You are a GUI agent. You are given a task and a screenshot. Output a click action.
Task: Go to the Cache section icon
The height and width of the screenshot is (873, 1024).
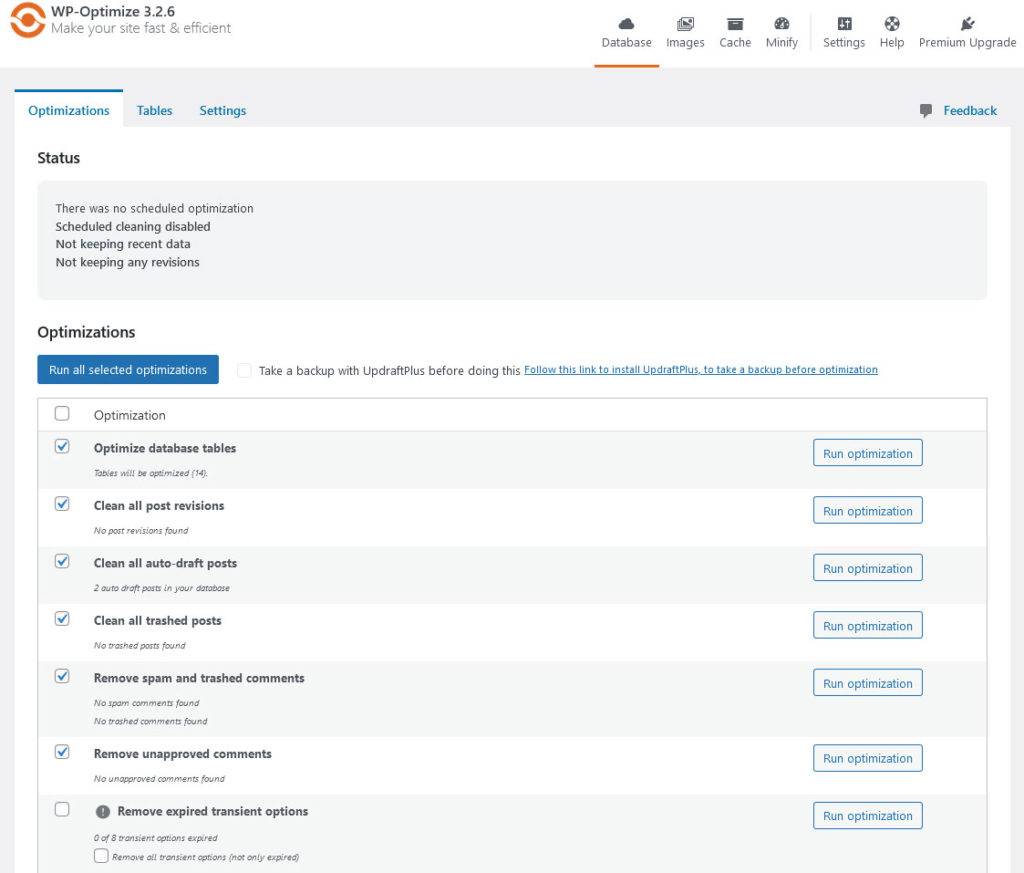click(735, 24)
